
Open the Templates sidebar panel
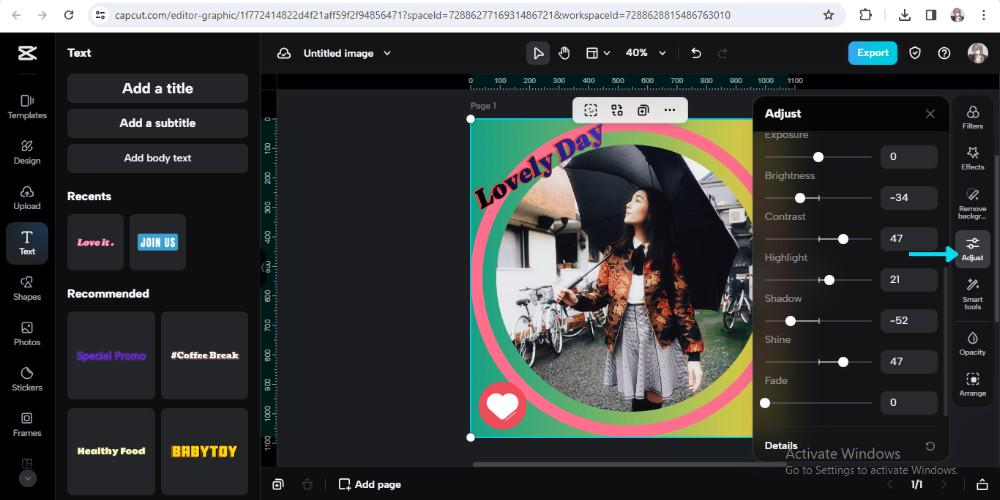coord(27,107)
